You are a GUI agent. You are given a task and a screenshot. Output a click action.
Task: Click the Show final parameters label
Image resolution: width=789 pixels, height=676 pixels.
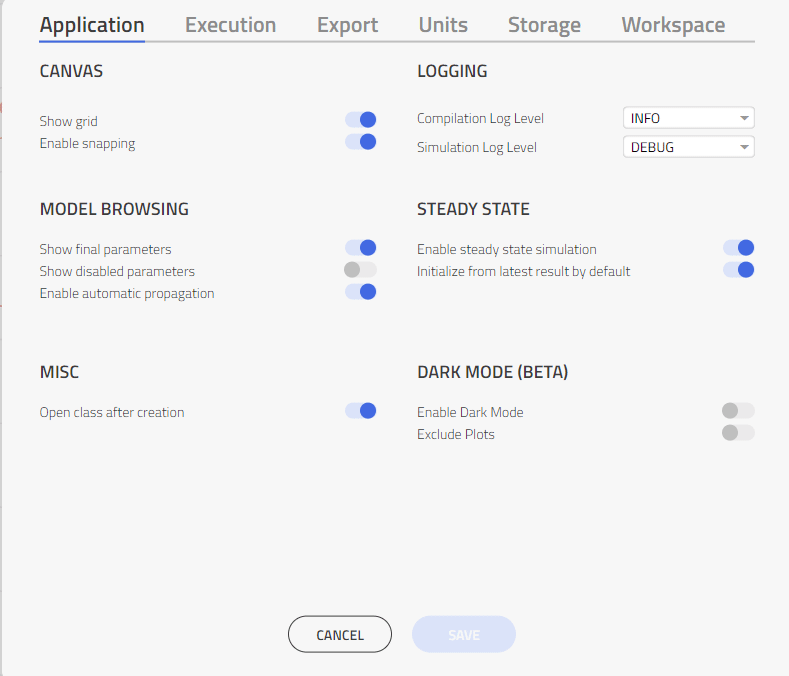coord(106,249)
